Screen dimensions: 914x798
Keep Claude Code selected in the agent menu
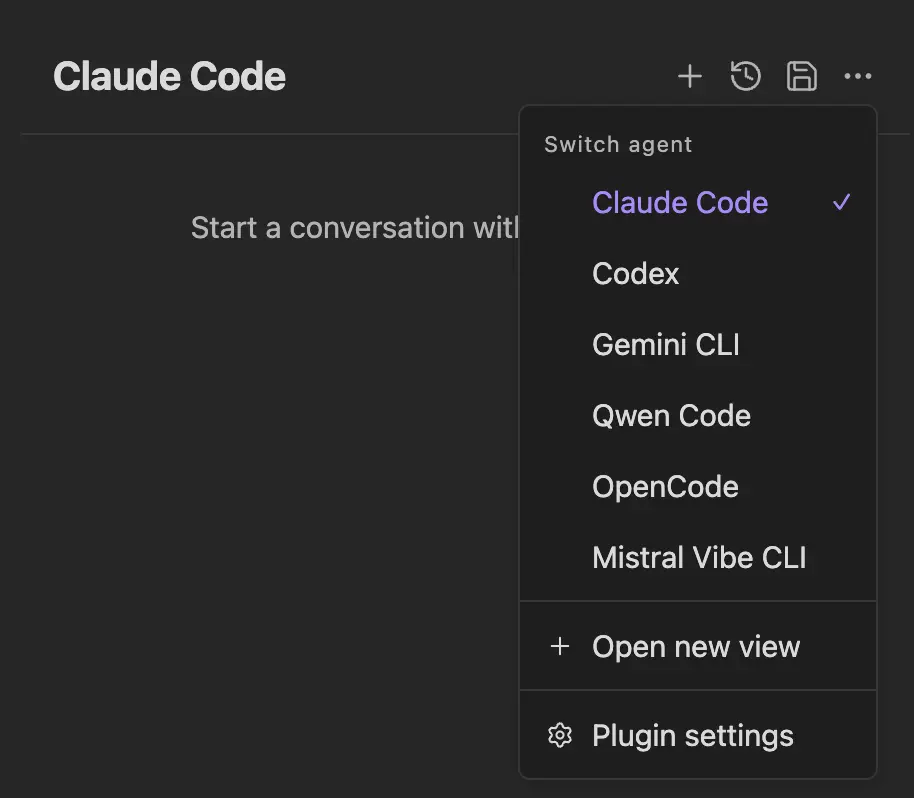click(680, 202)
